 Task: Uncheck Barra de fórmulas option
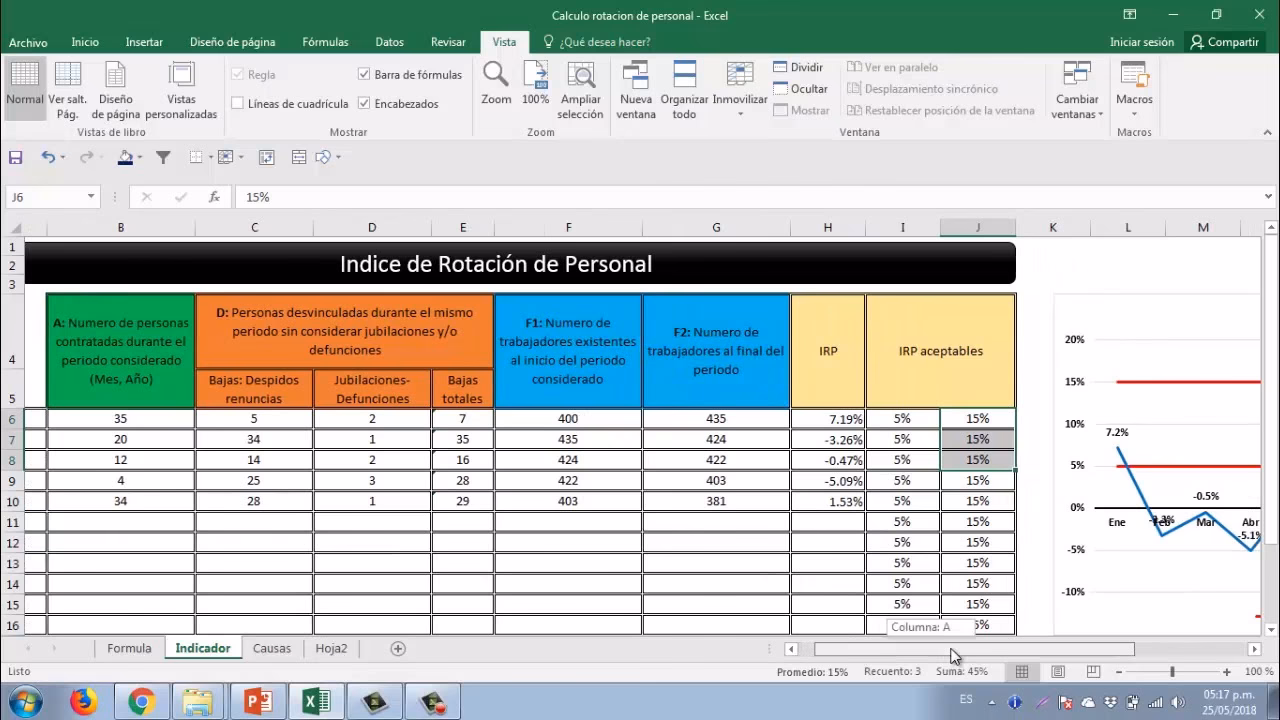pyautogui.click(x=363, y=74)
